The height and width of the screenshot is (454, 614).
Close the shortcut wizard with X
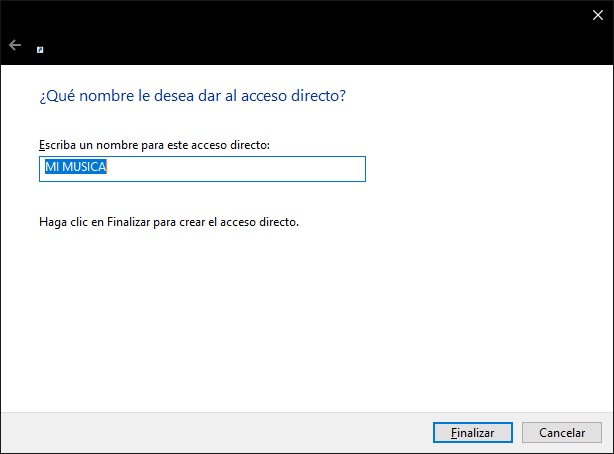click(x=597, y=15)
